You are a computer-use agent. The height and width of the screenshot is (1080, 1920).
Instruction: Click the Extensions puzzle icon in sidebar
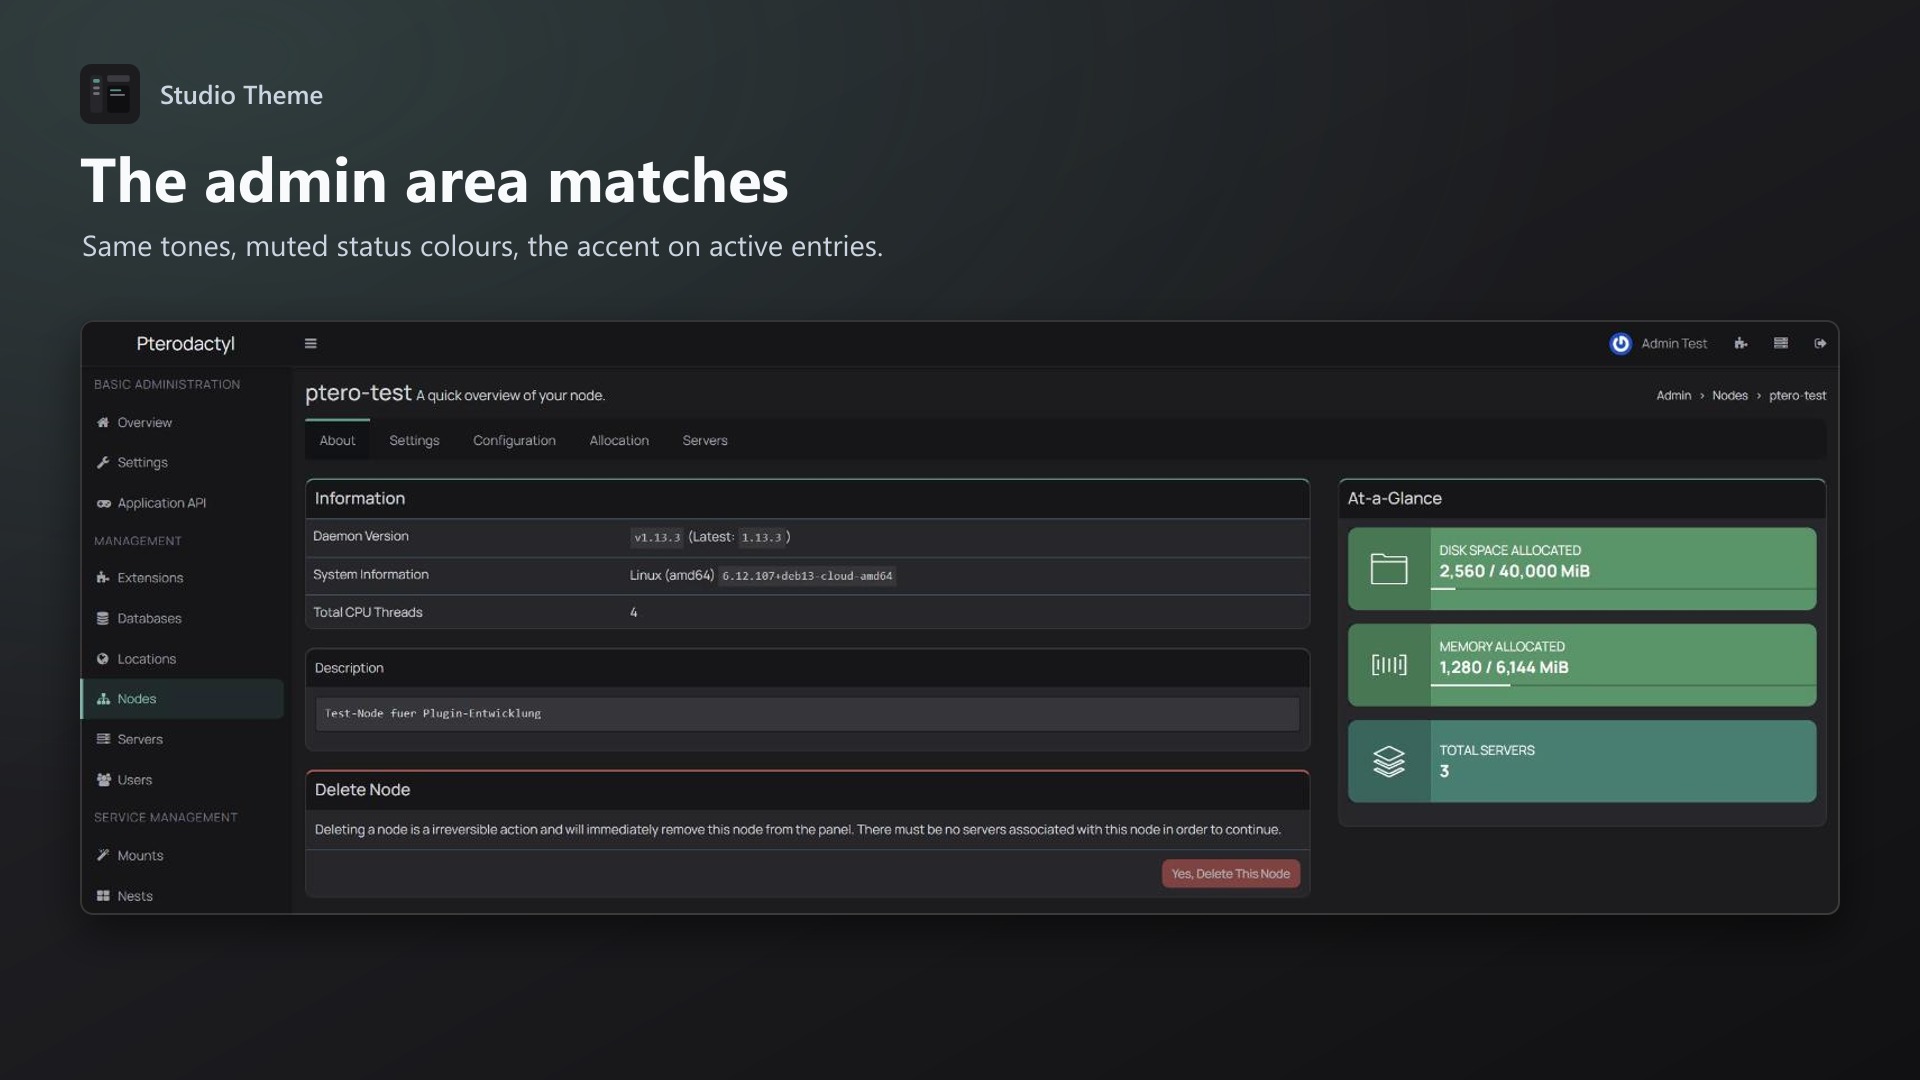[x=103, y=578]
